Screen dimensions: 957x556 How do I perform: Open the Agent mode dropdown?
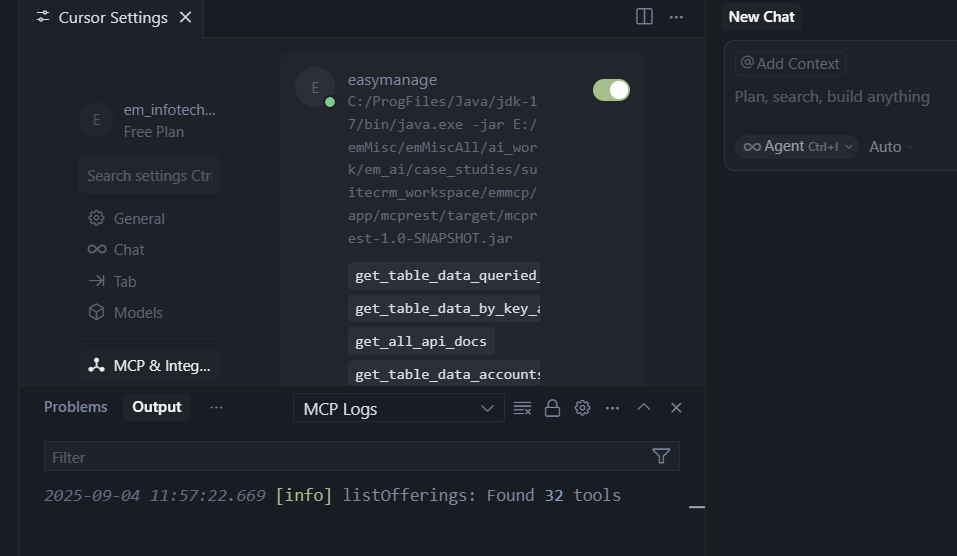(796, 146)
